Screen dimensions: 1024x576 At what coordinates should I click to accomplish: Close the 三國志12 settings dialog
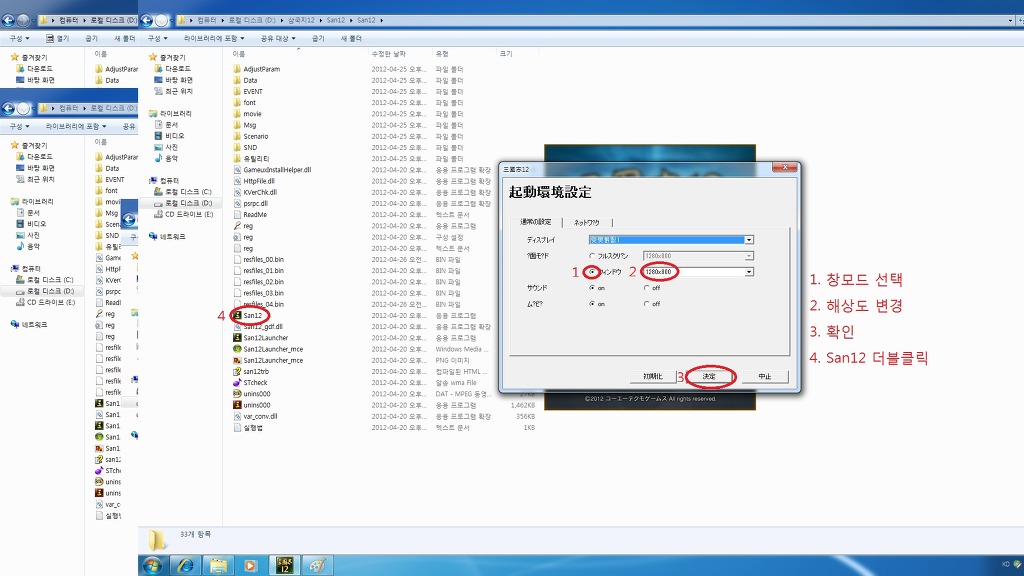point(784,167)
